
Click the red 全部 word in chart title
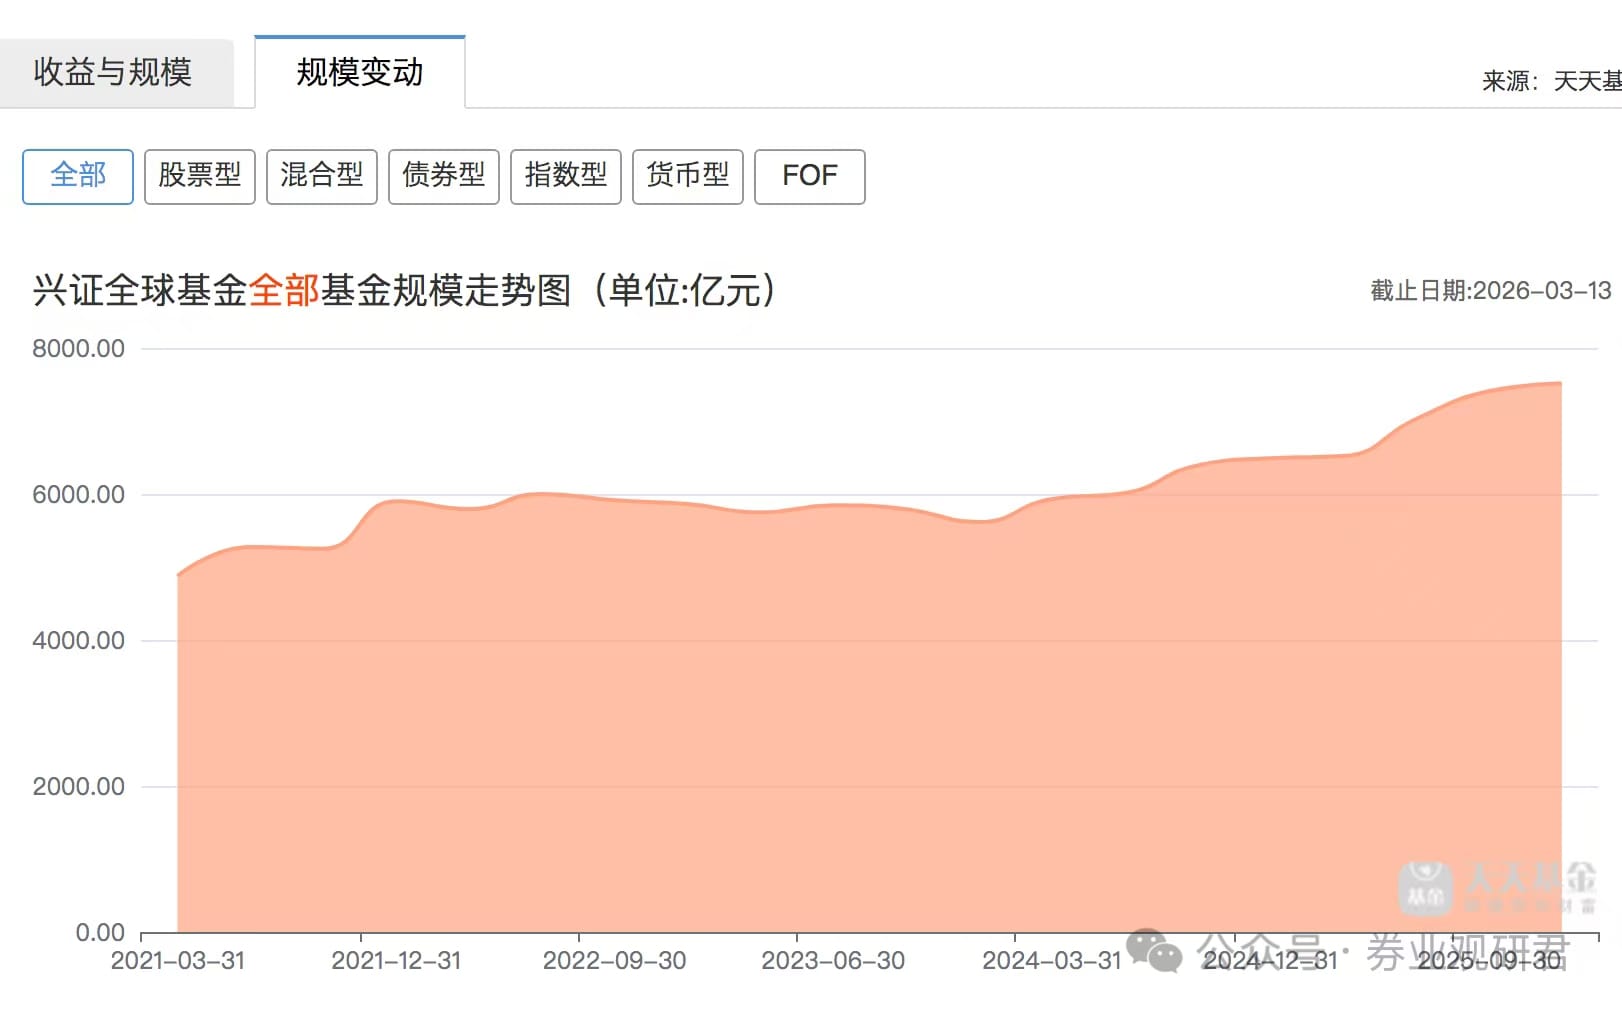pos(284,291)
